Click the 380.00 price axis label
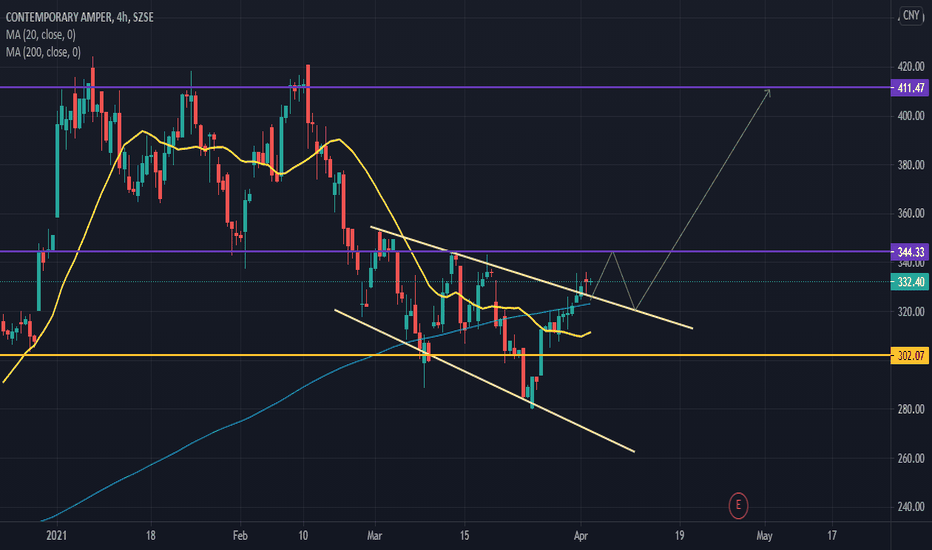The height and width of the screenshot is (550, 932). tap(911, 165)
